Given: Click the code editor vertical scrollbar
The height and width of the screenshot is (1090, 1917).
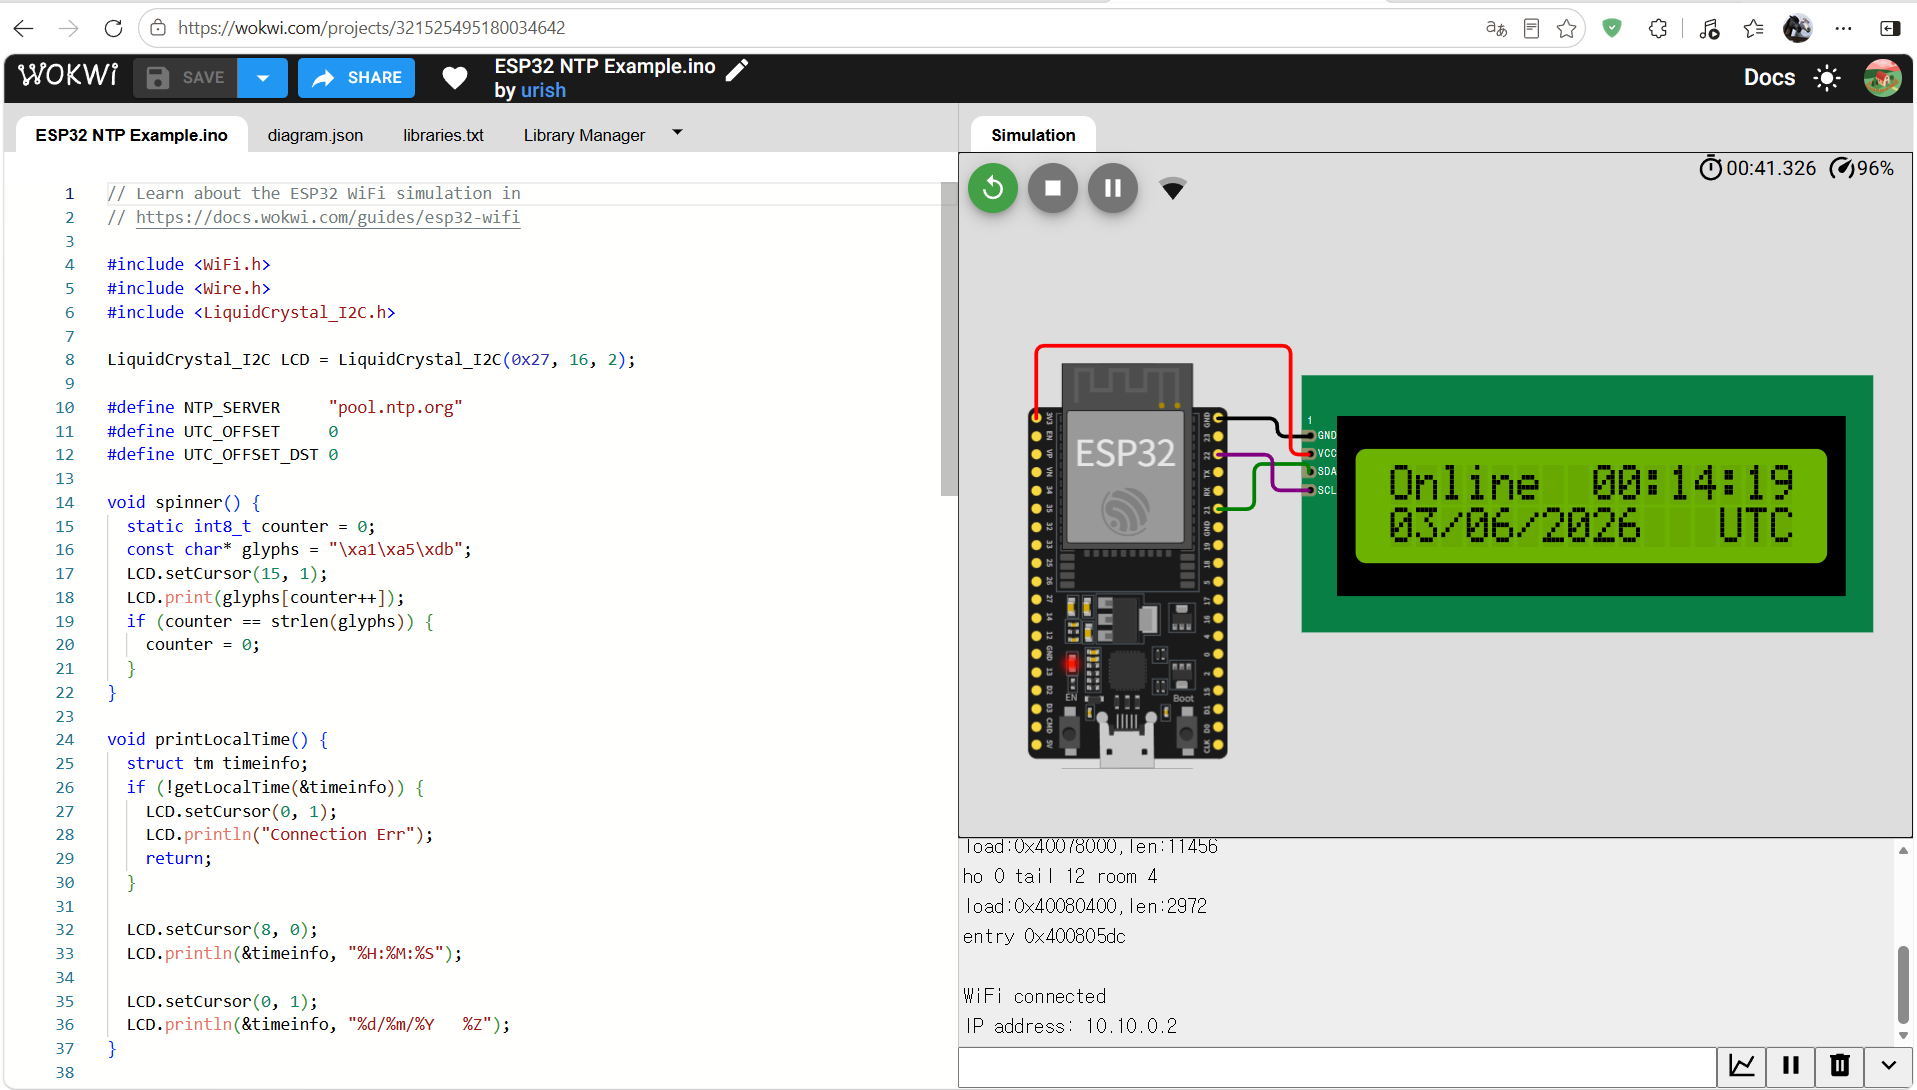Looking at the screenshot, I should [x=948, y=339].
